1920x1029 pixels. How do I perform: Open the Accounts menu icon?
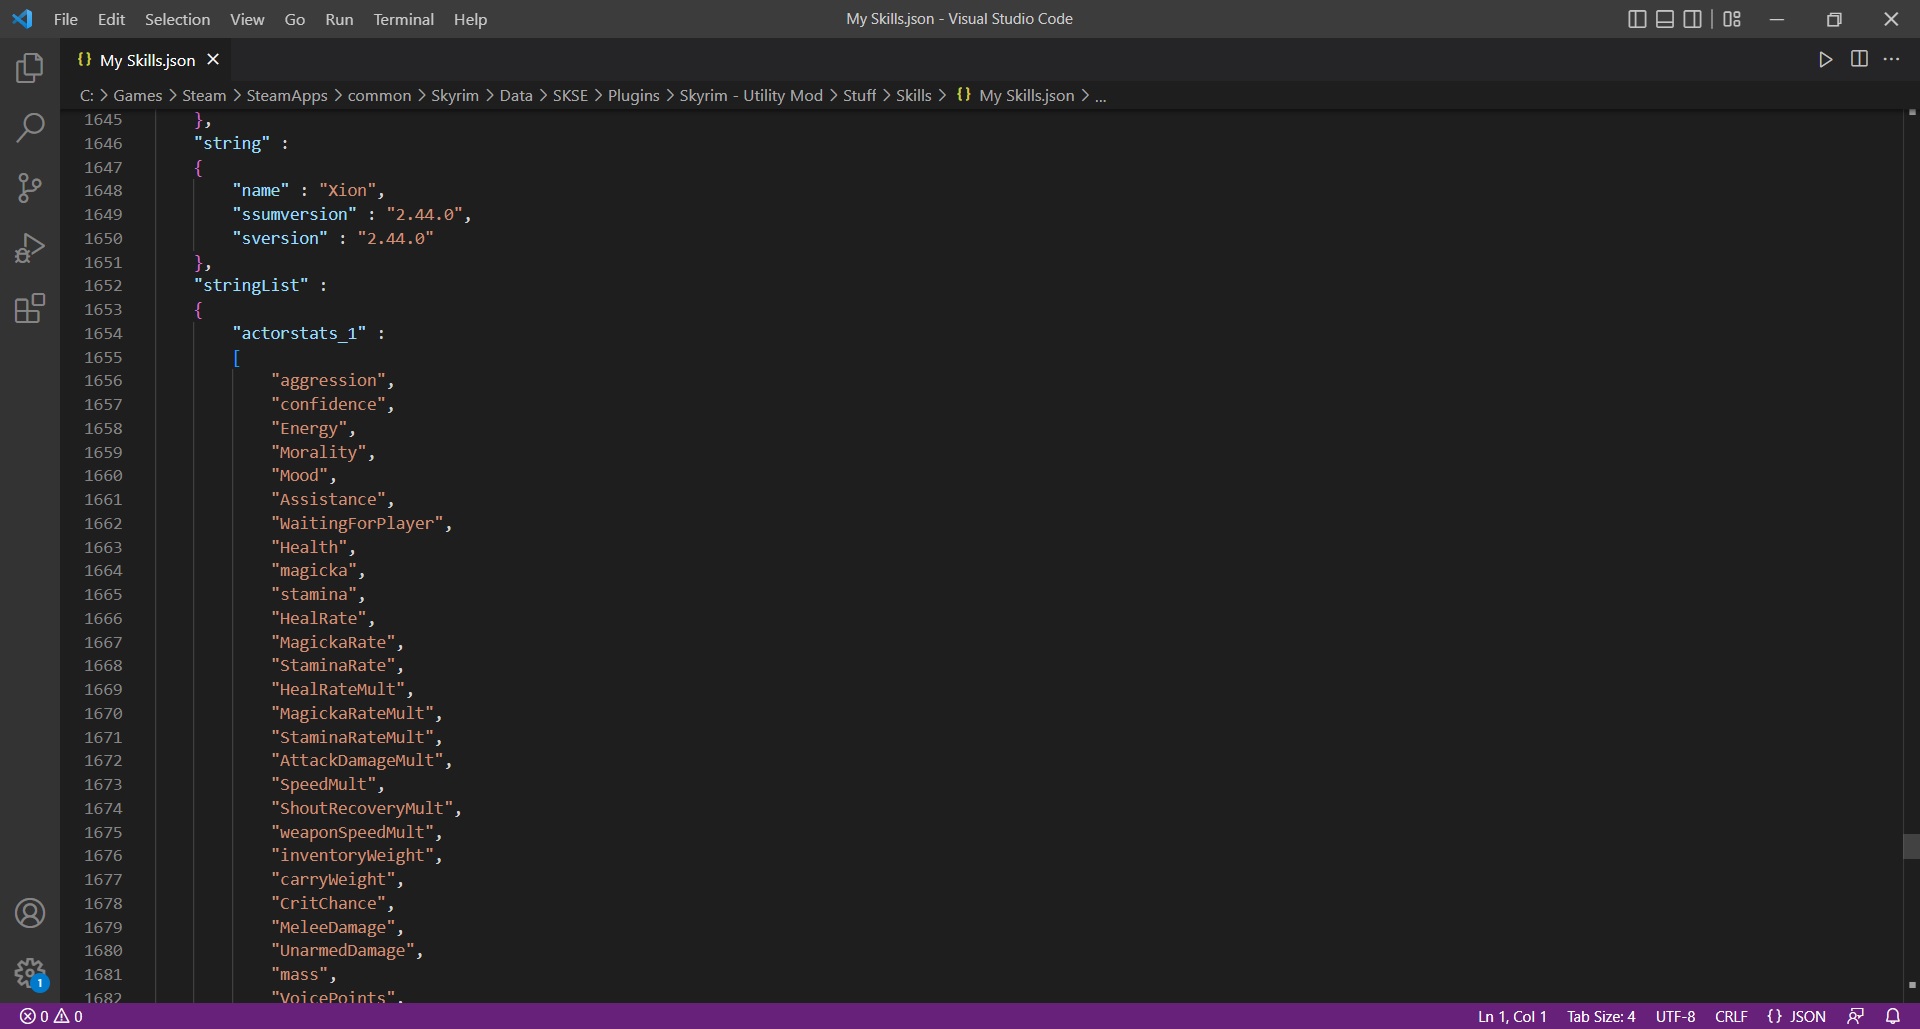30,913
